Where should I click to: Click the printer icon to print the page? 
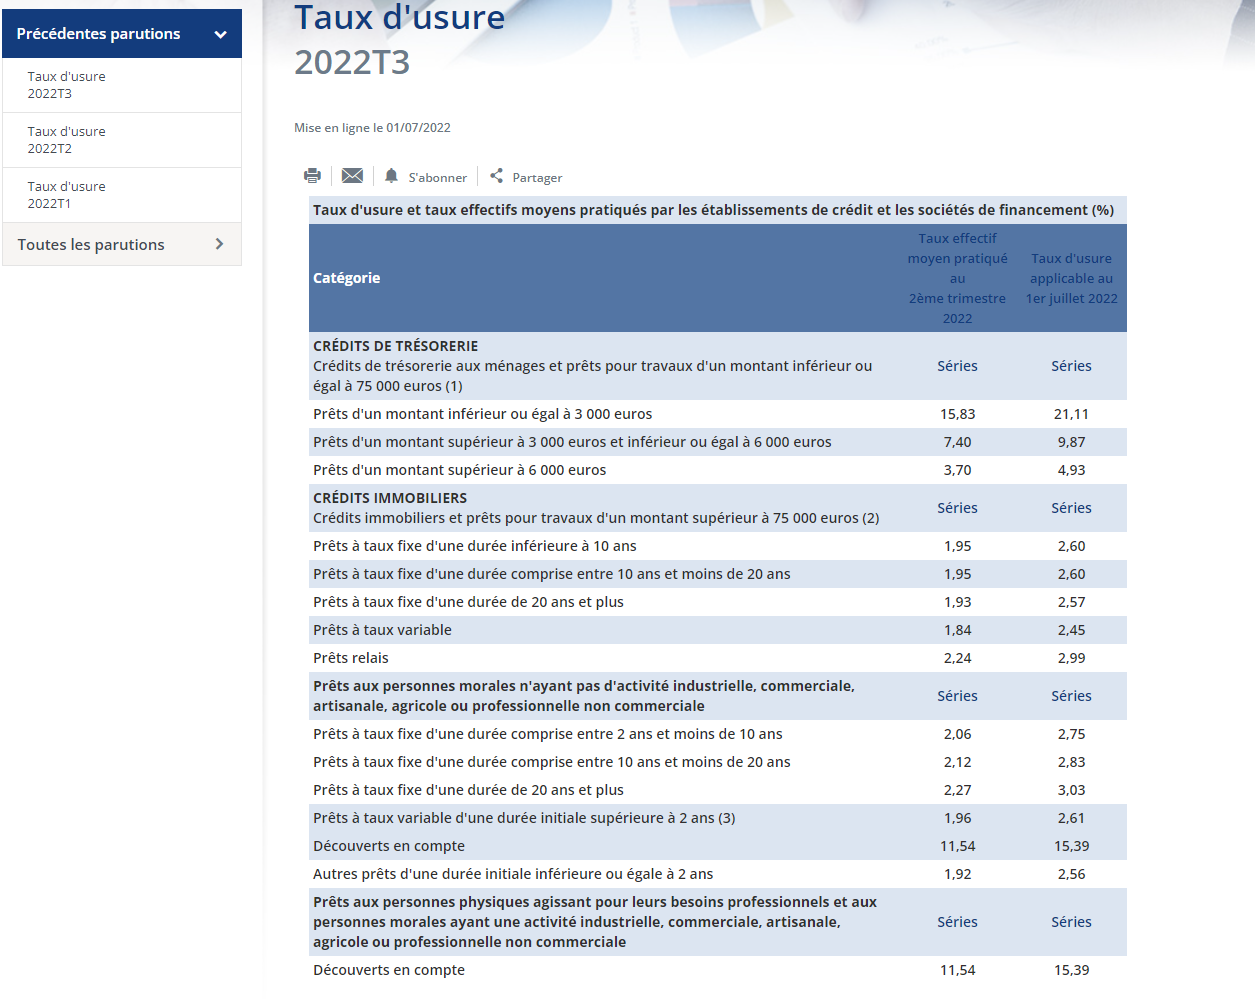pos(312,176)
